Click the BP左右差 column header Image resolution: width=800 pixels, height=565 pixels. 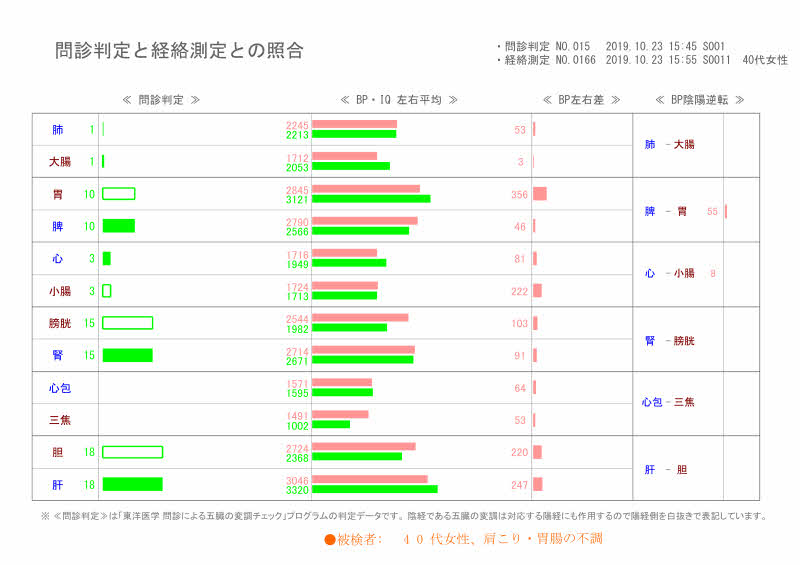pos(581,100)
